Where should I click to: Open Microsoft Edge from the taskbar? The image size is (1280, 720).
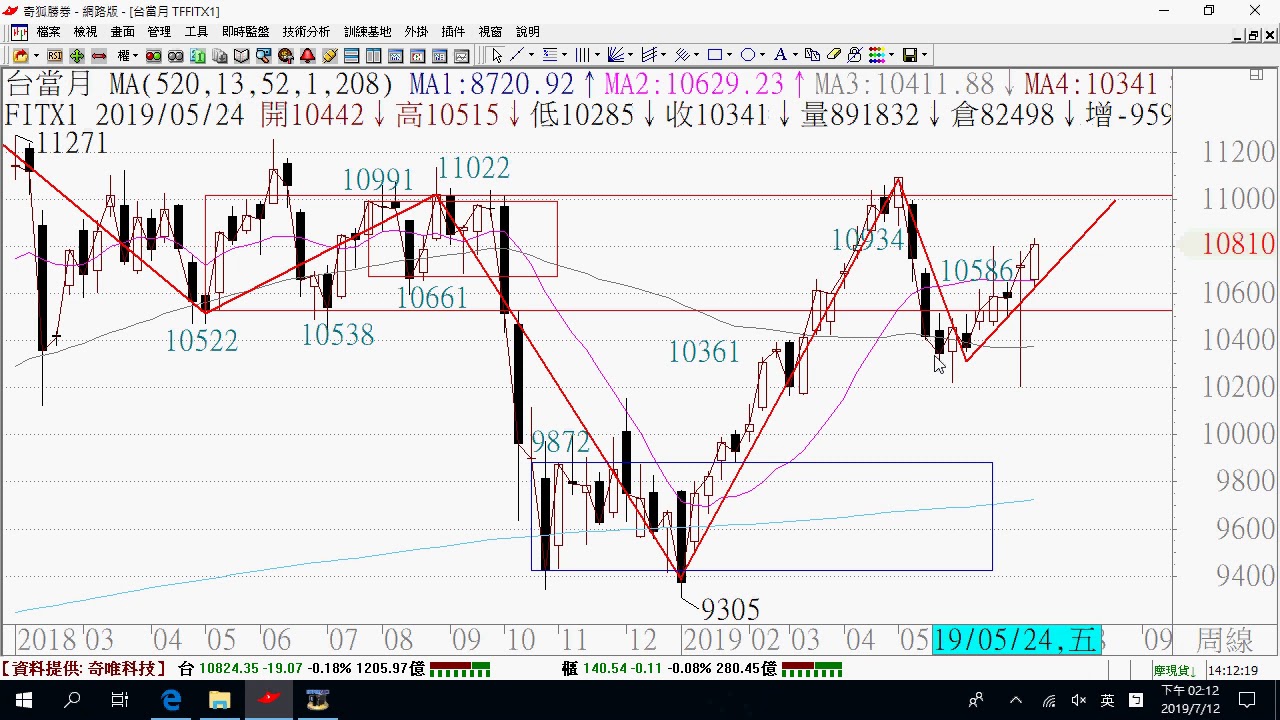tap(171, 700)
